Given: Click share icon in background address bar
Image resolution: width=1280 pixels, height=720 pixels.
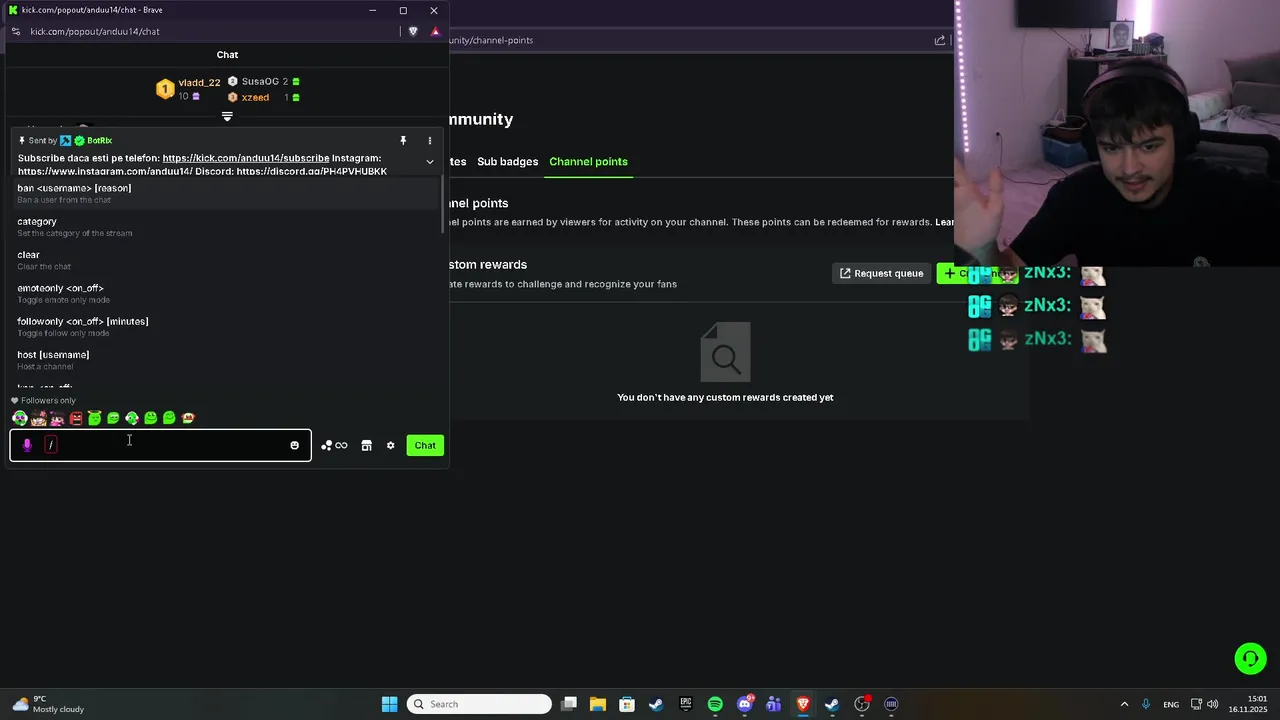Looking at the screenshot, I should tap(940, 40).
